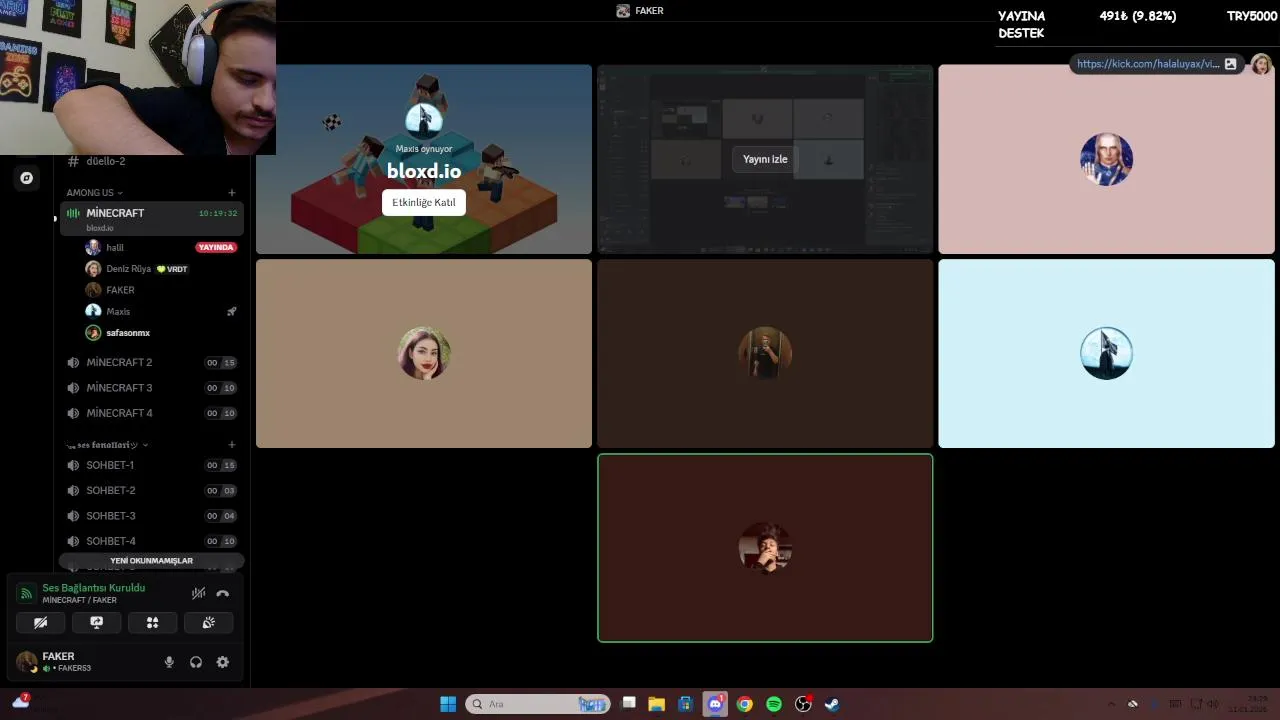Join the SOHBET-2 voice channel
The image size is (1280, 720).
click(150, 490)
